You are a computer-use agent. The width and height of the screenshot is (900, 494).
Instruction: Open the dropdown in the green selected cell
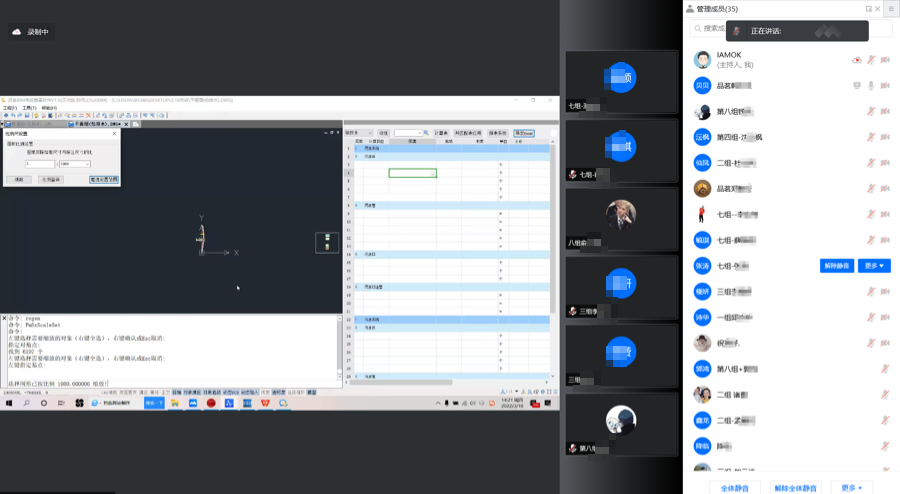[x=433, y=173]
